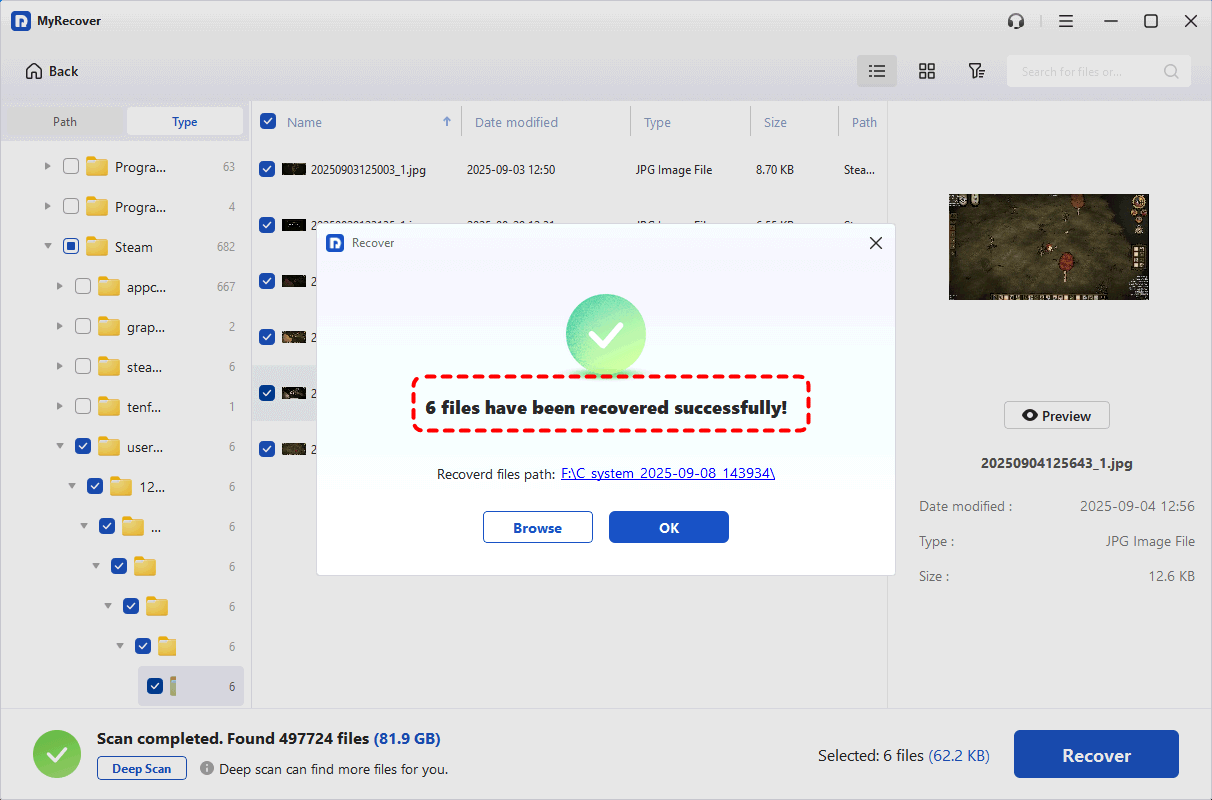Expand the tenf... folder node
The height and width of the screenshot is (800, 1212).
pyautogui.click(x=59, y=407)
